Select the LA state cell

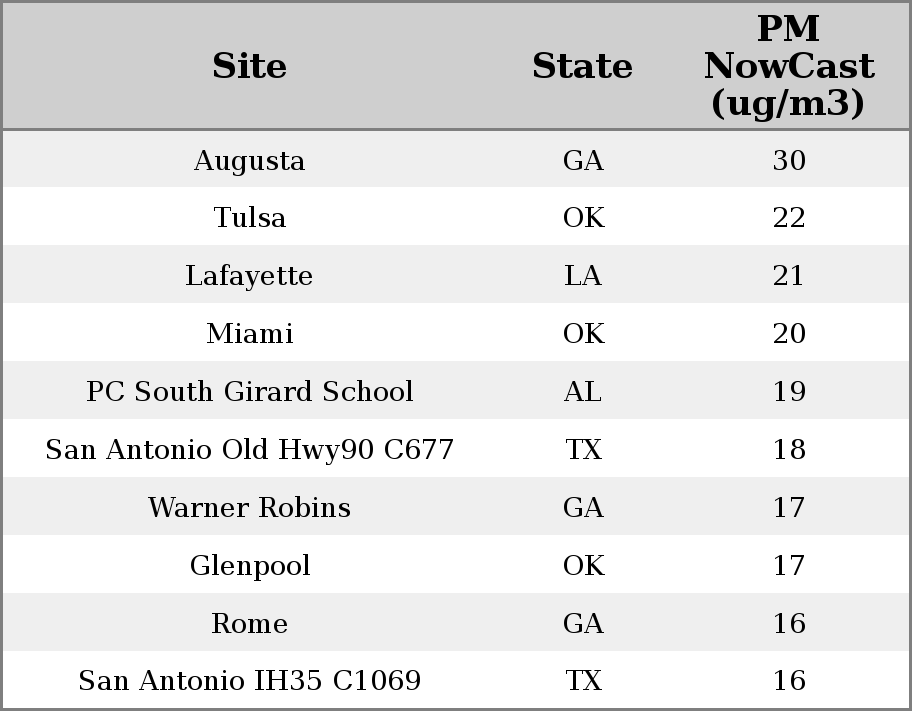(582, 276)
